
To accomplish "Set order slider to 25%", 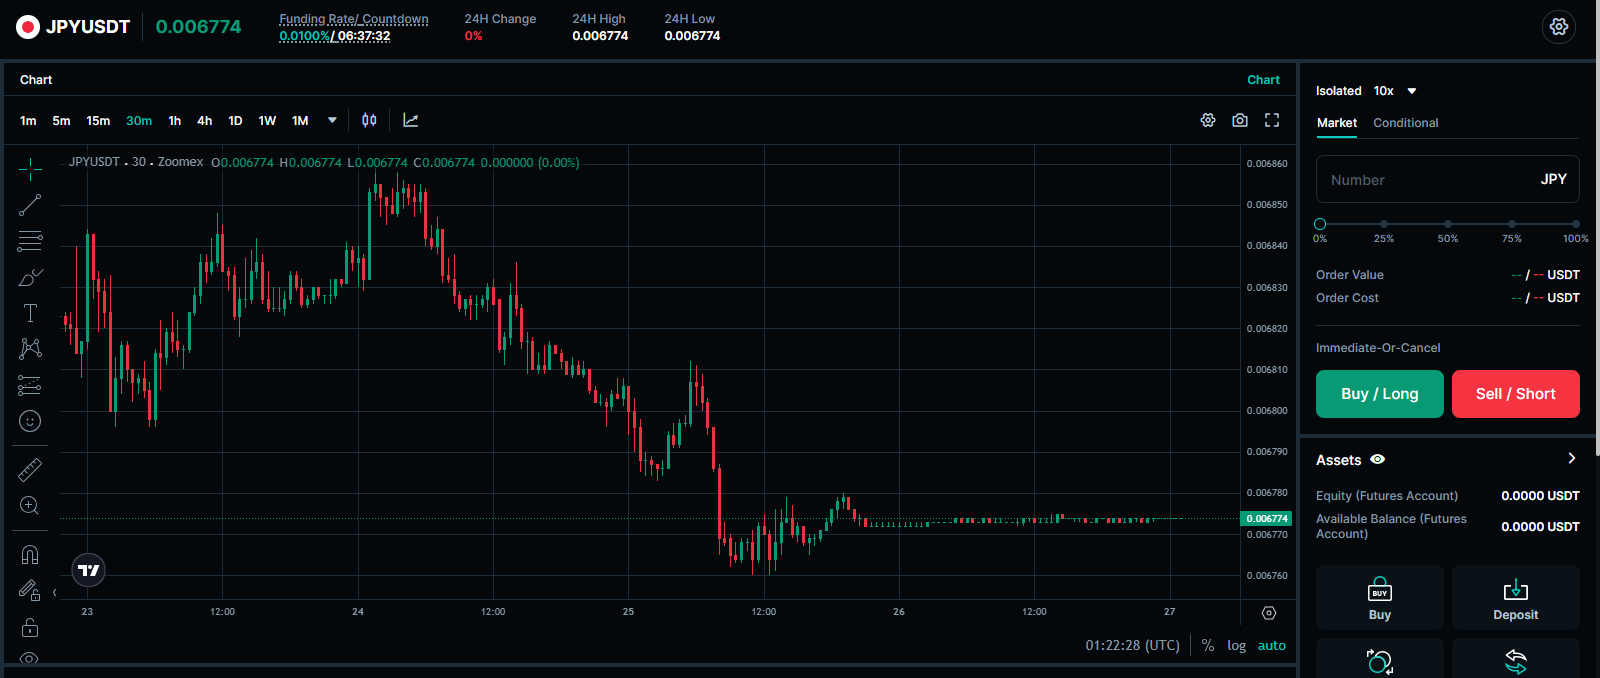I will pos(1384,224).
